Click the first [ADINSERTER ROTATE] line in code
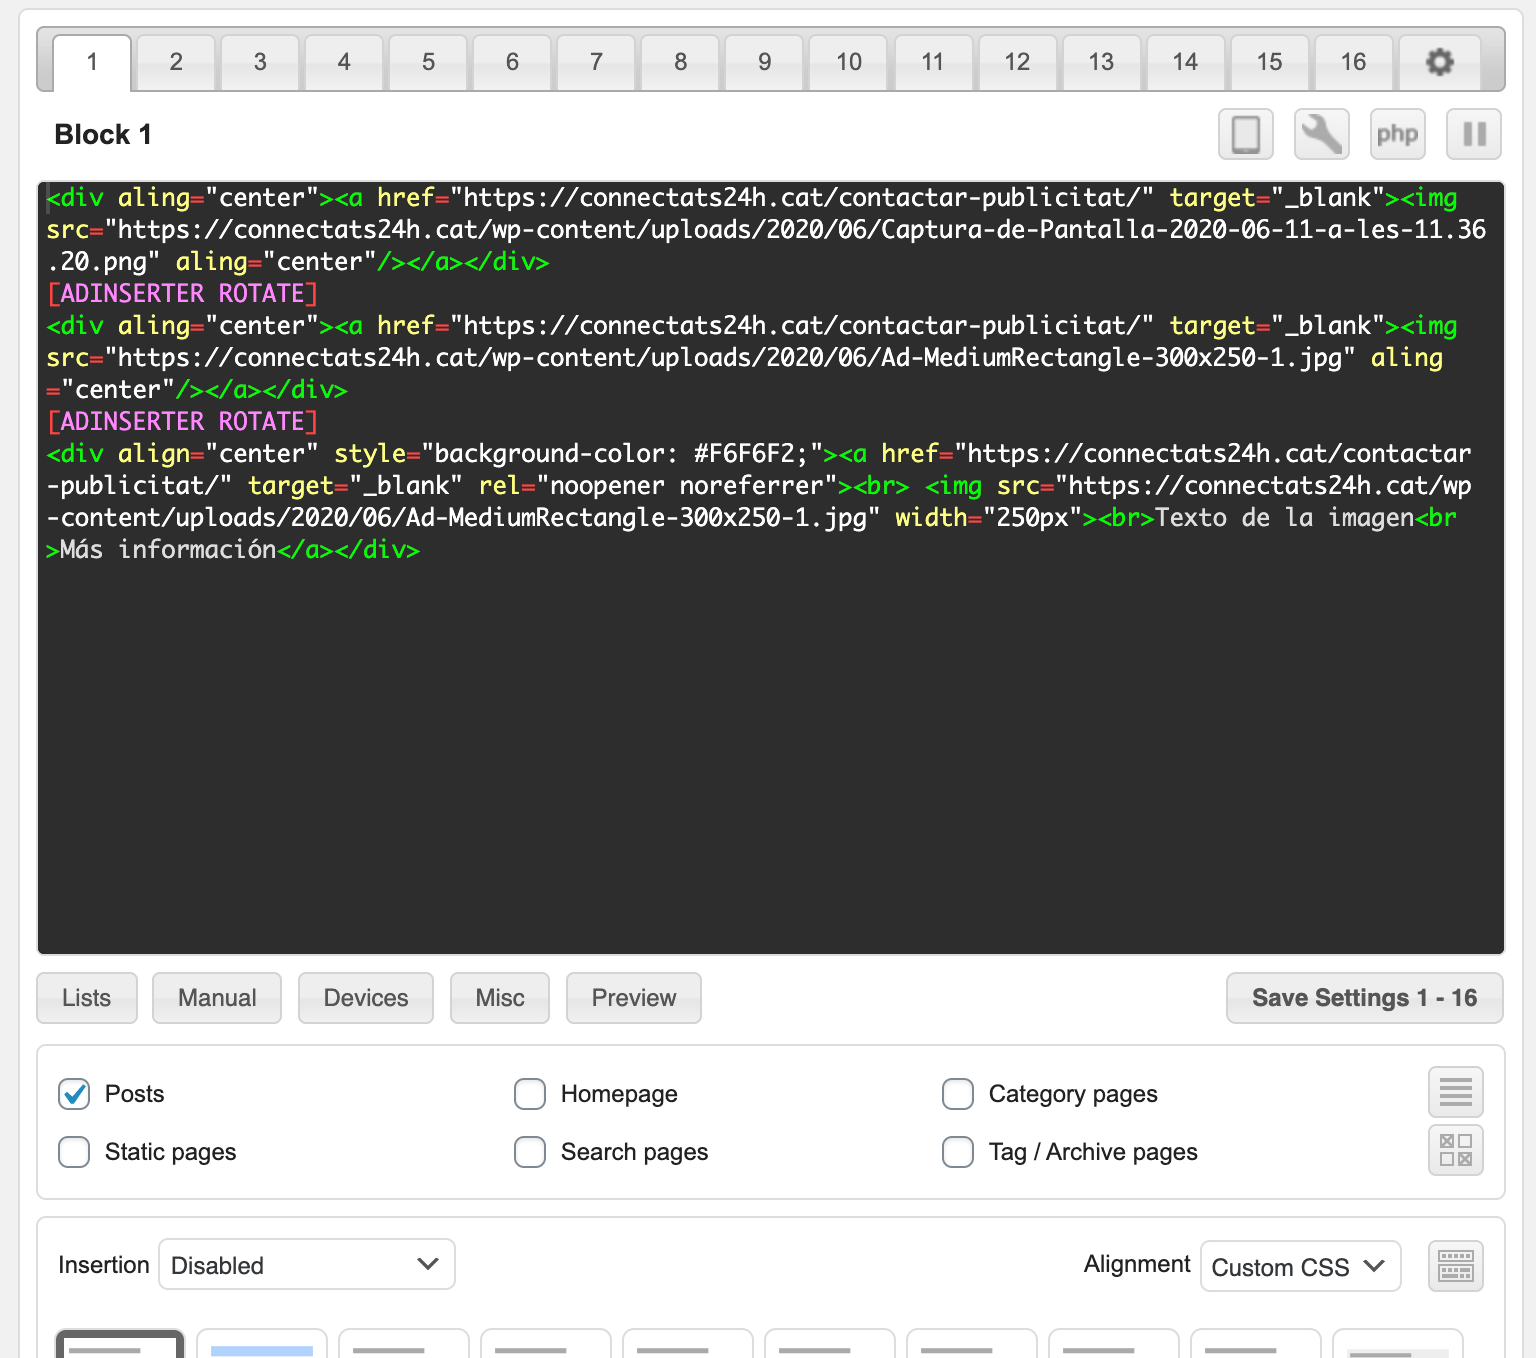This screenshot has height=1358, width=1536. click(183, 293)
